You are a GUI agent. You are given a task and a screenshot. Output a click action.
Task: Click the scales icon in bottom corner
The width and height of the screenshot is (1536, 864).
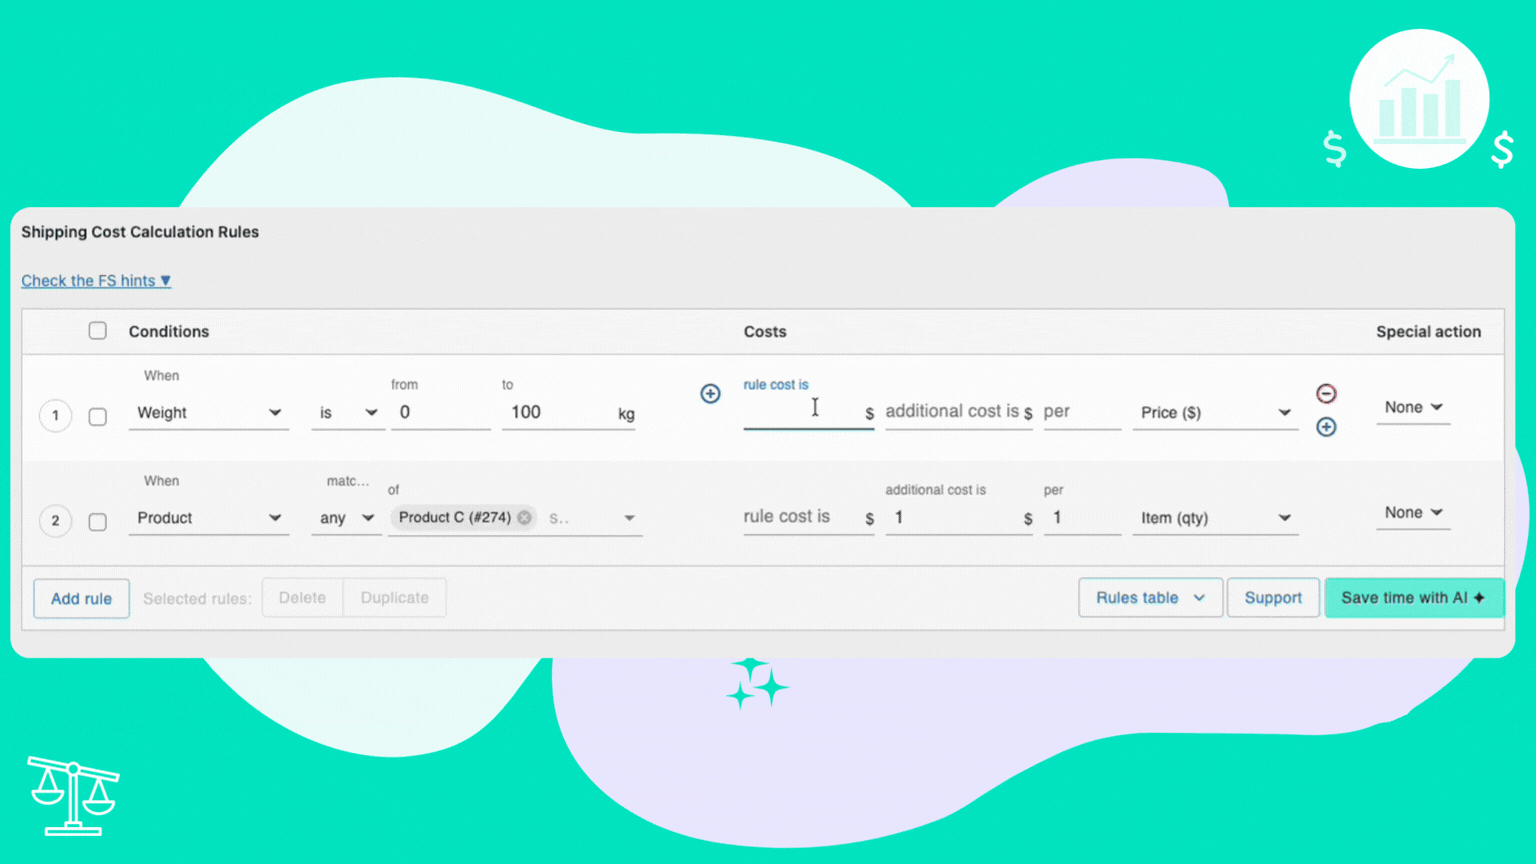[x=73, y=796]
